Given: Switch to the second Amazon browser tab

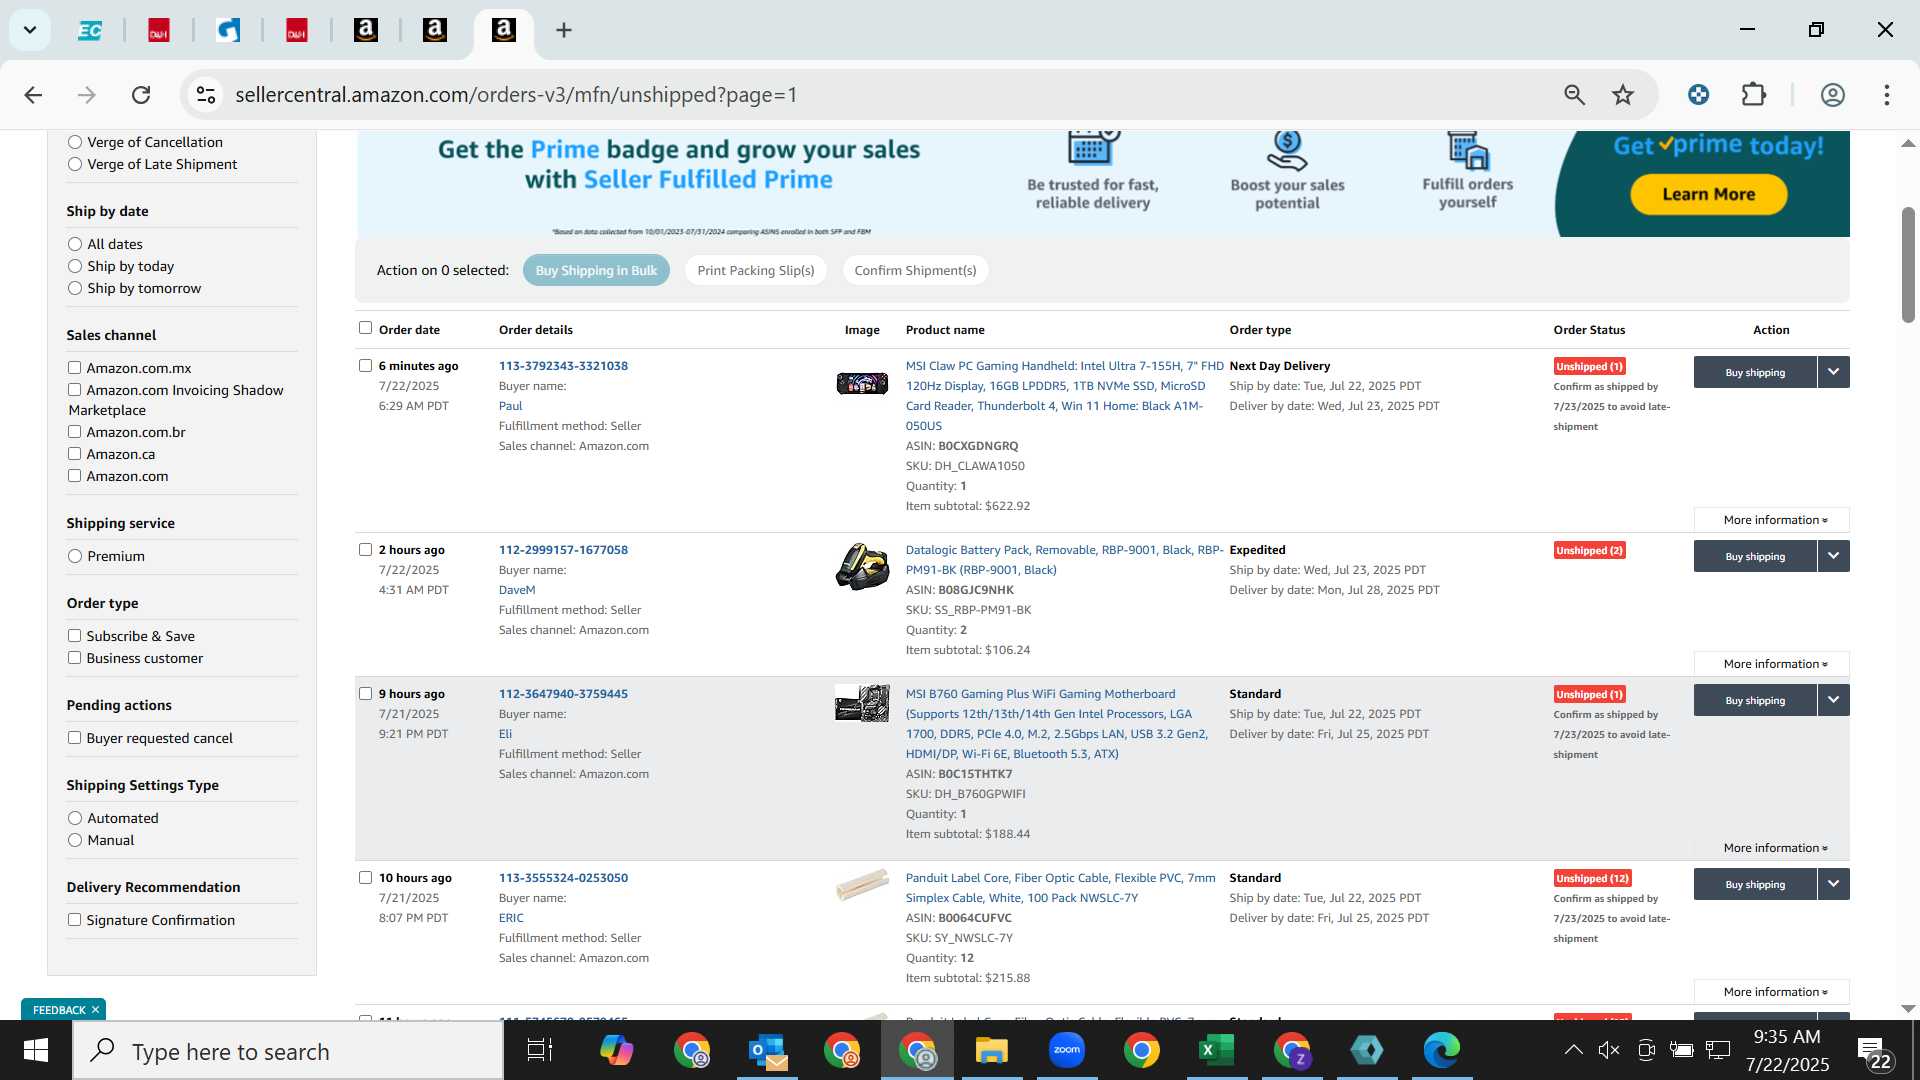Looking at the screenshot, I should click(435, 30).
